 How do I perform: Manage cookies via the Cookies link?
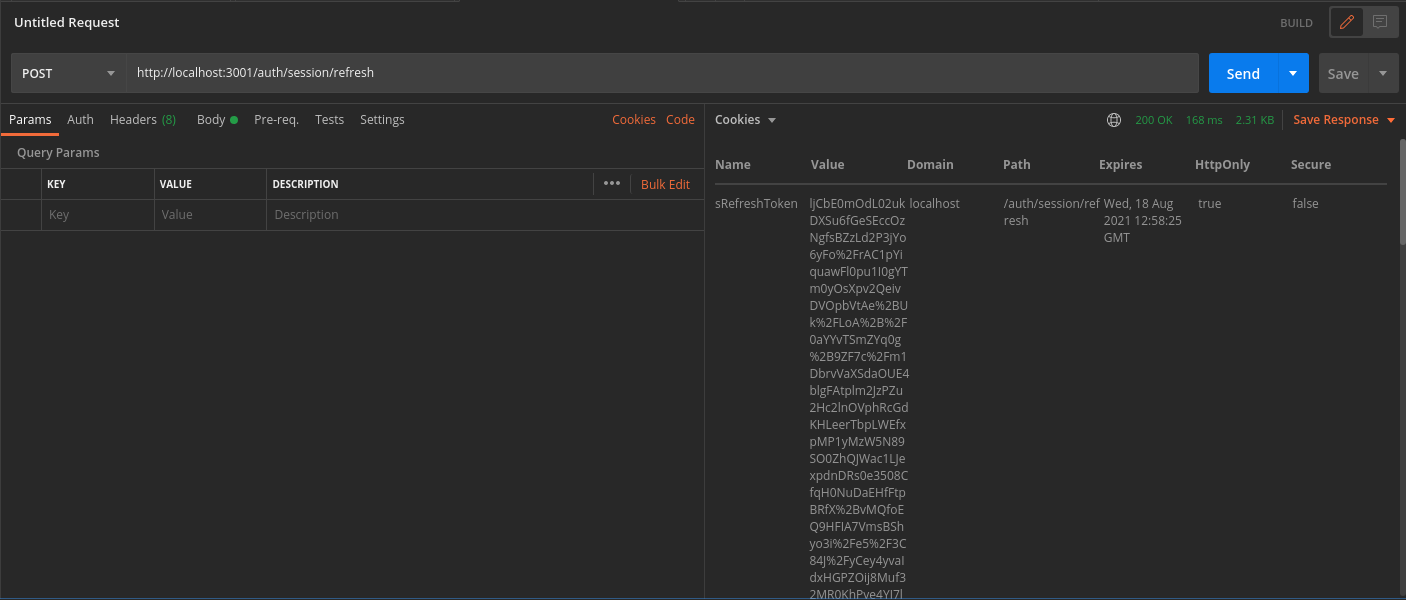click(x=633, y=119)
